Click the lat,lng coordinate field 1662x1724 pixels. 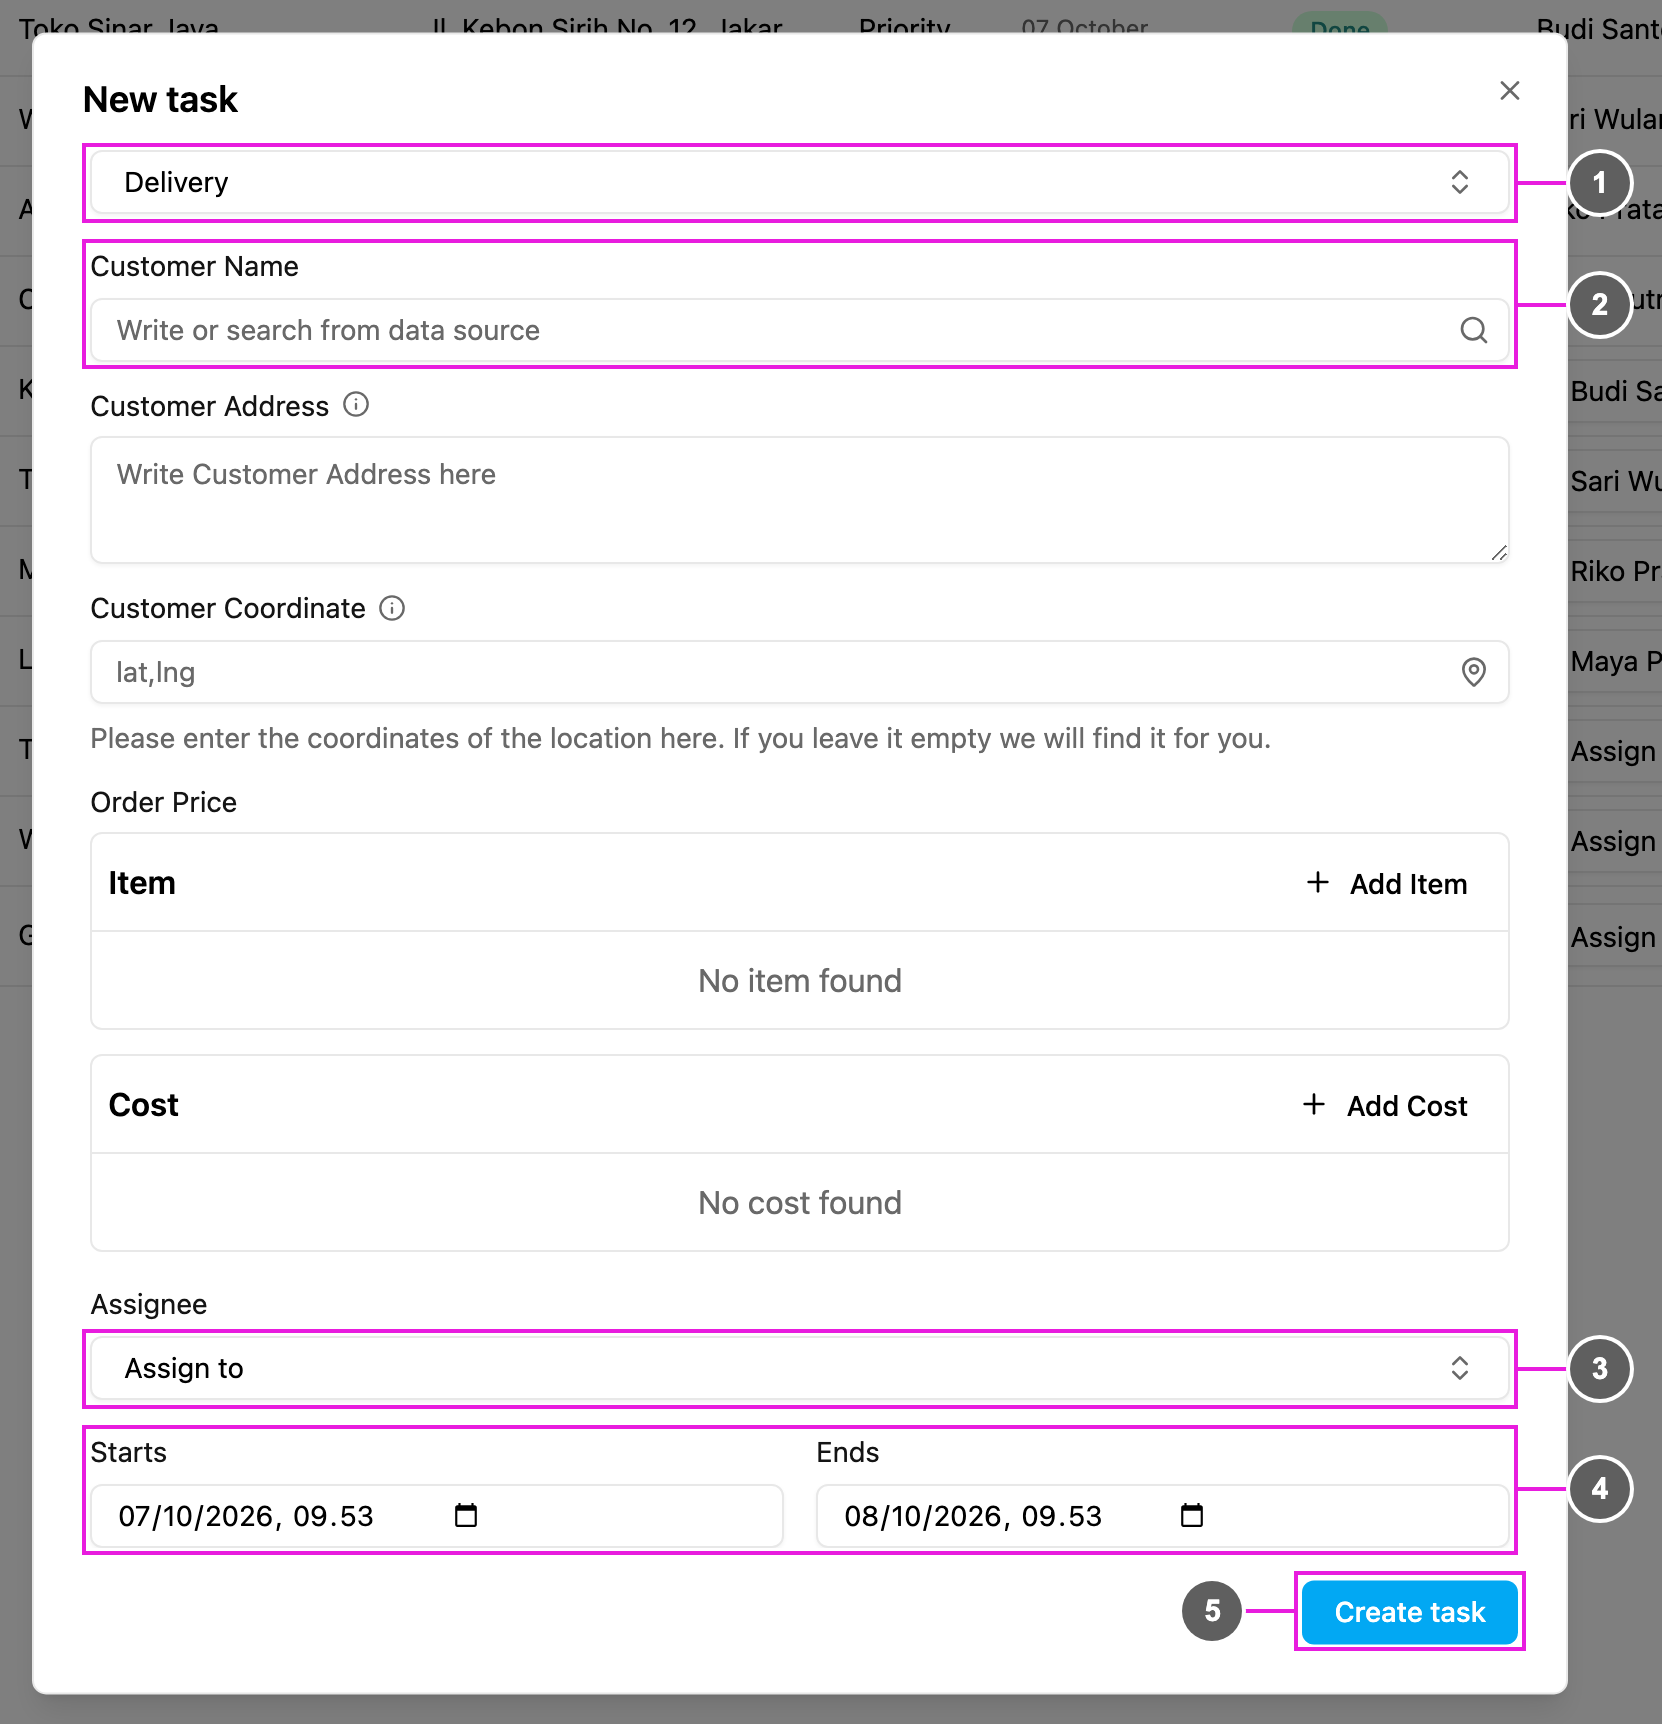click(799, 672)
